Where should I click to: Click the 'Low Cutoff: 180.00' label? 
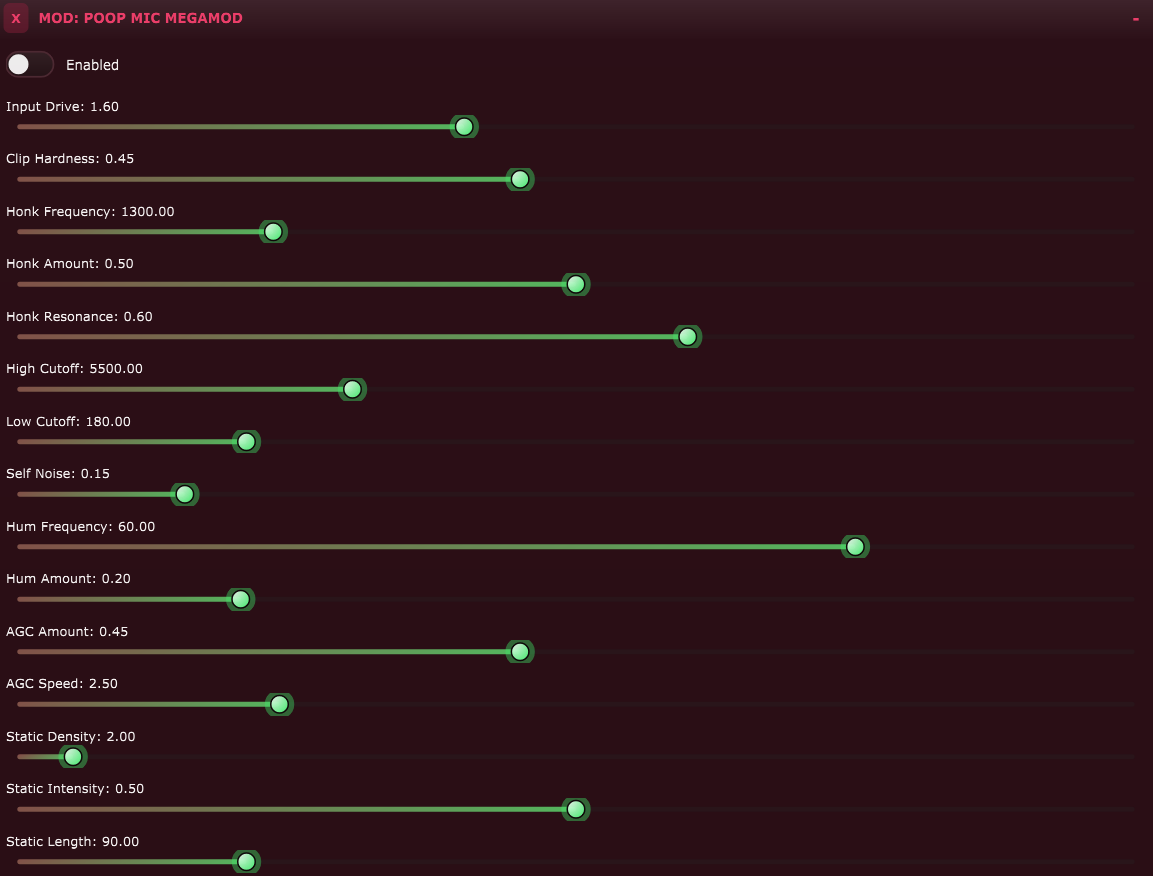(68, 422)
